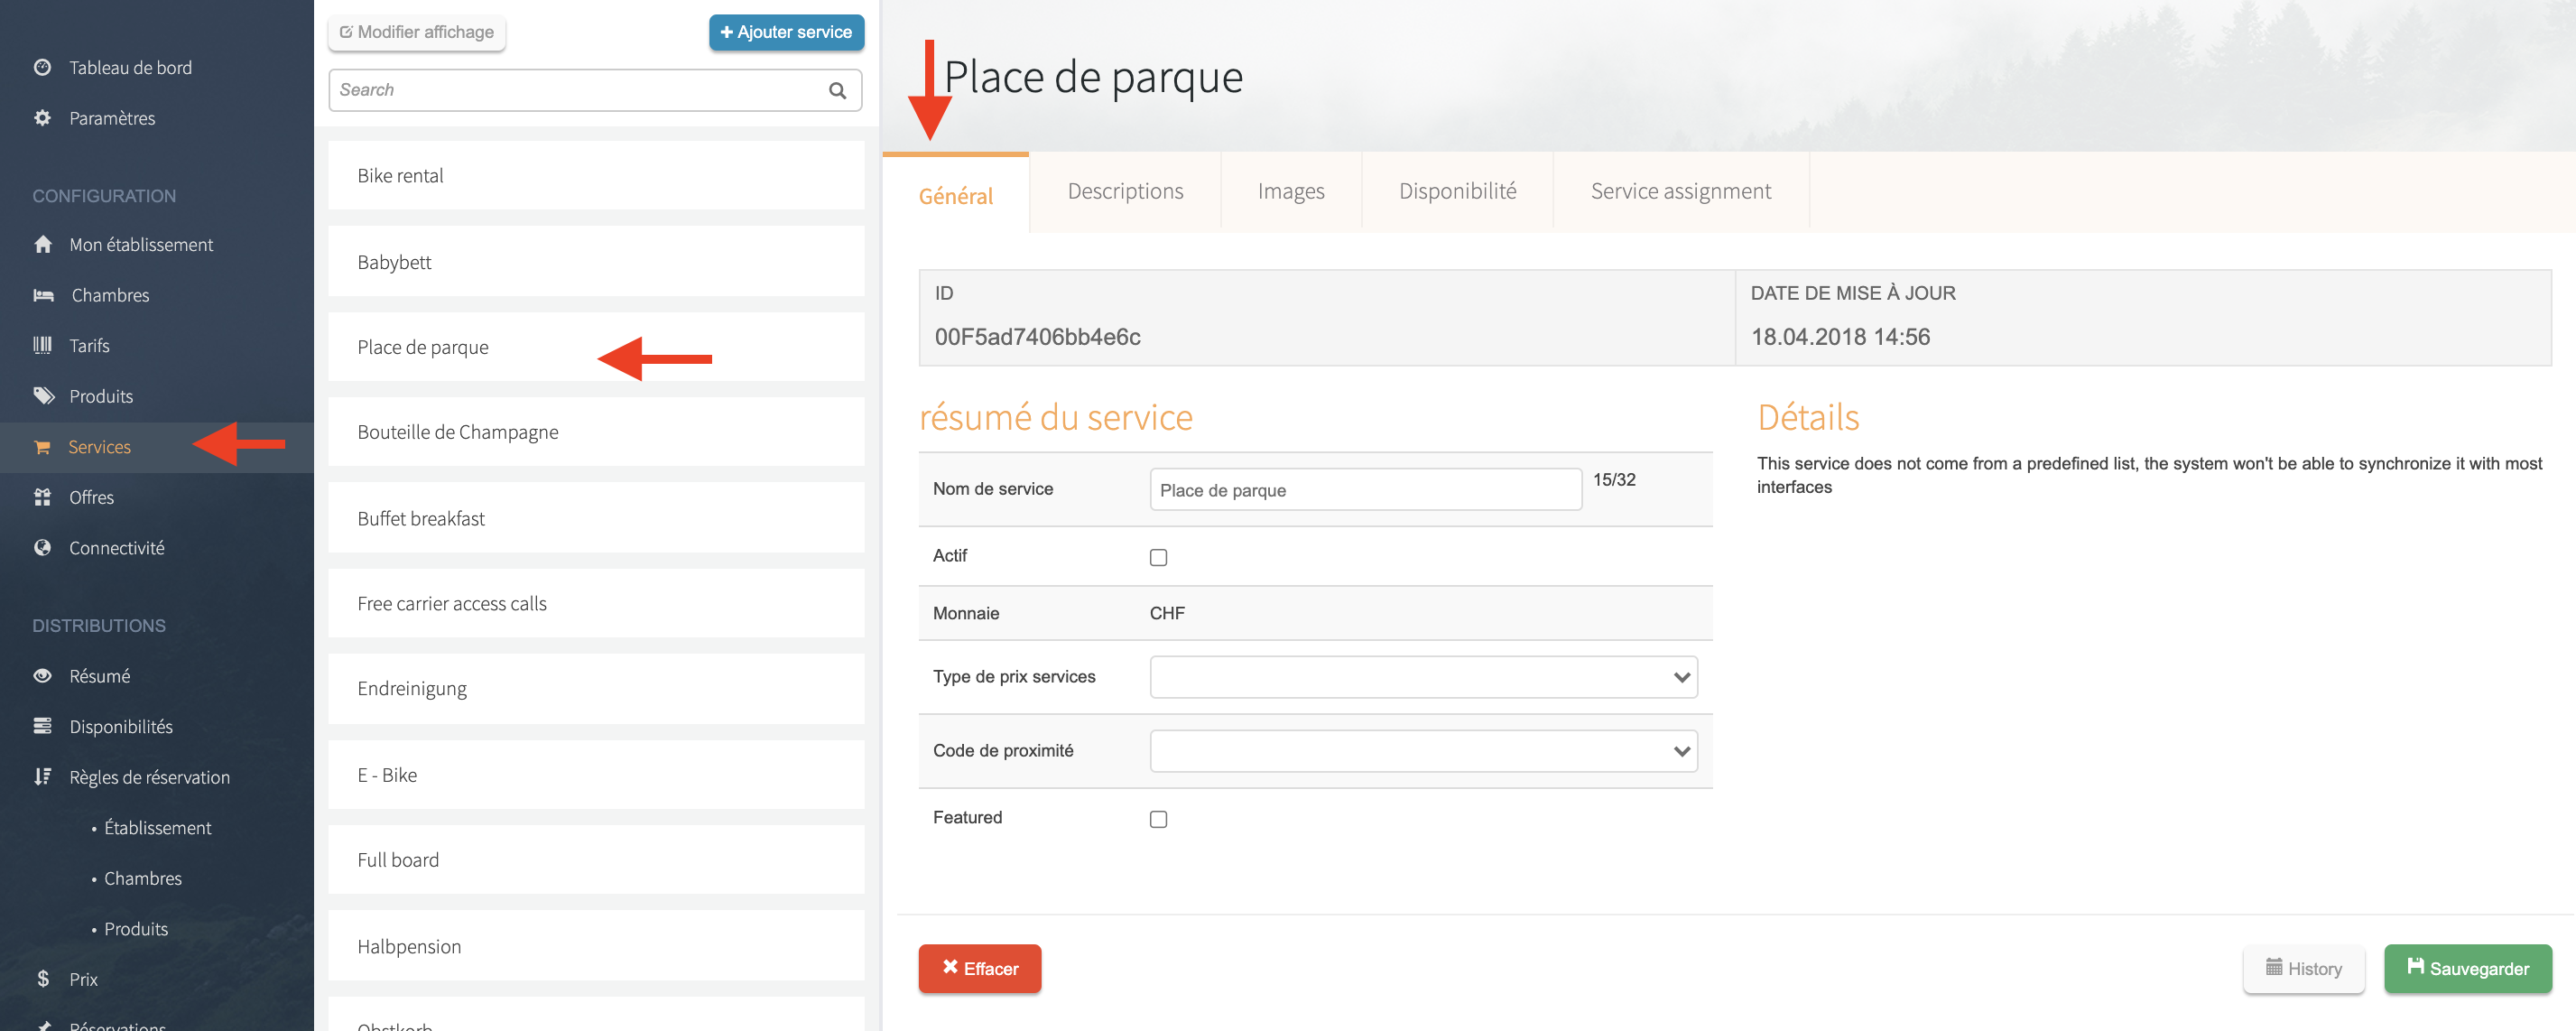The image size is (2576, 1031).
Task: Expand the Code de proximité dropdown
Action: point(1422,751)
